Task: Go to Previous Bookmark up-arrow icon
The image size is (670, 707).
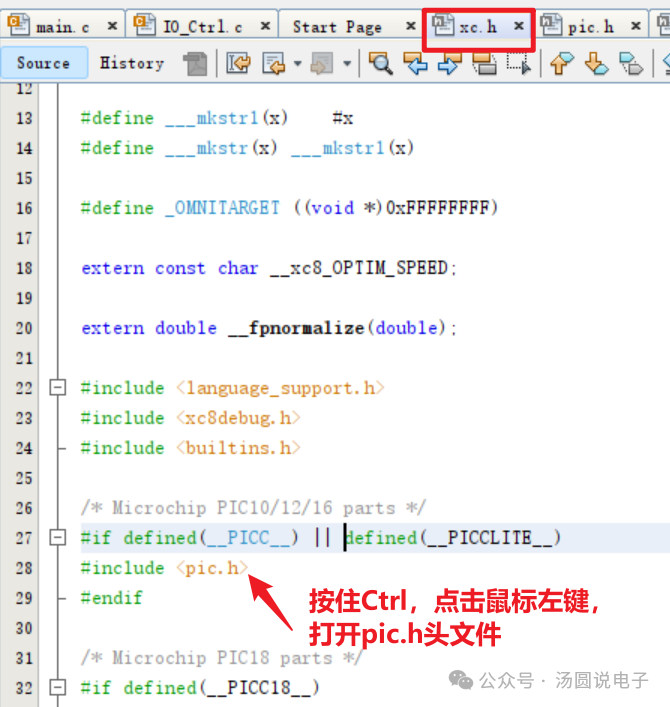Action: tap(561, 63)
